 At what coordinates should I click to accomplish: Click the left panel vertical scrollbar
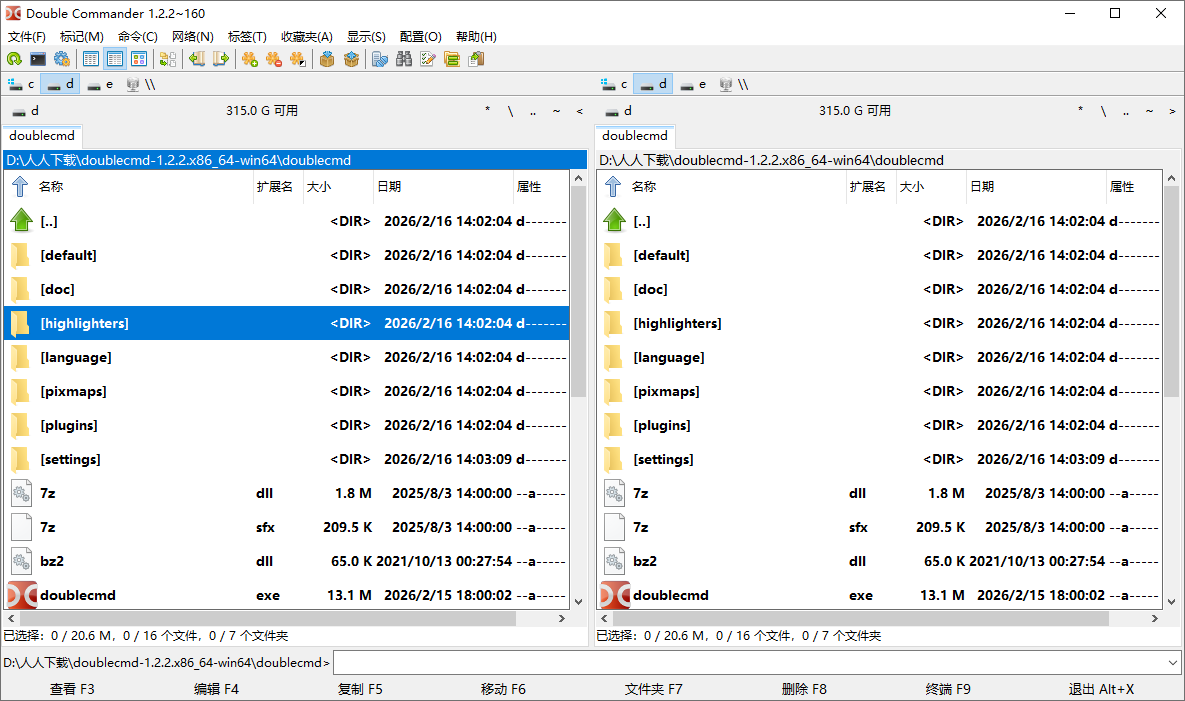578,400
